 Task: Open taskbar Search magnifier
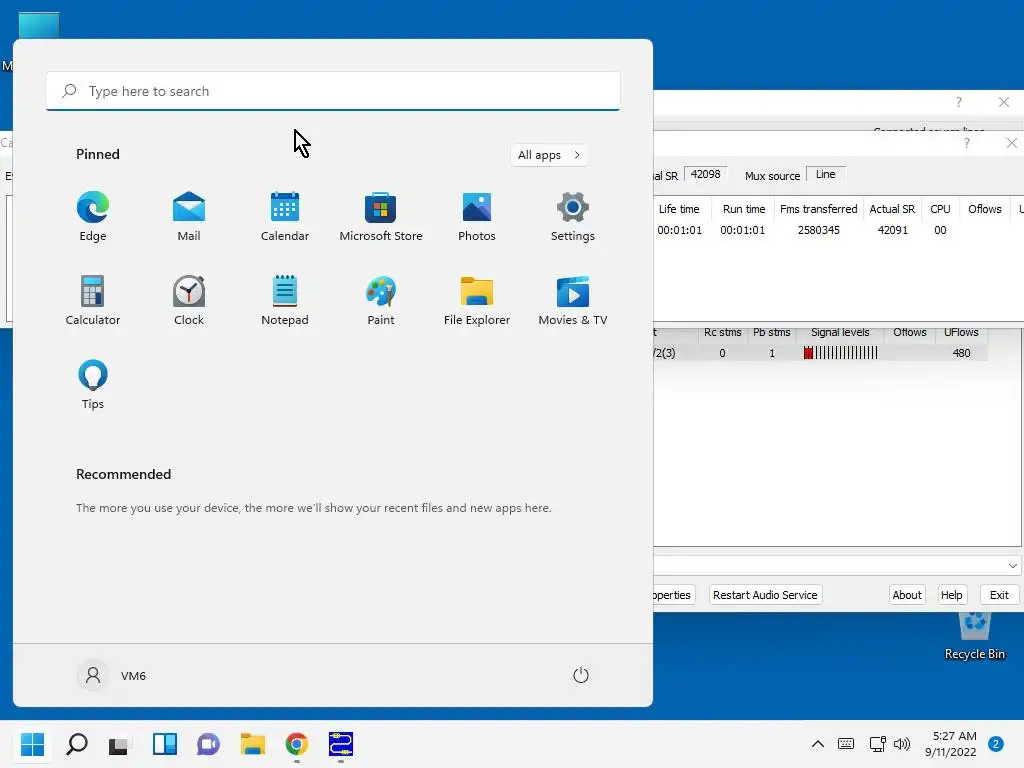(76, 744)
